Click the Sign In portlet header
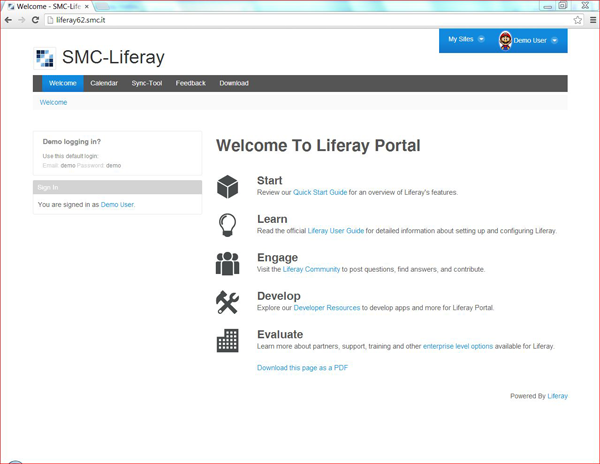600x464 pixels. click(x=117, y=187)
